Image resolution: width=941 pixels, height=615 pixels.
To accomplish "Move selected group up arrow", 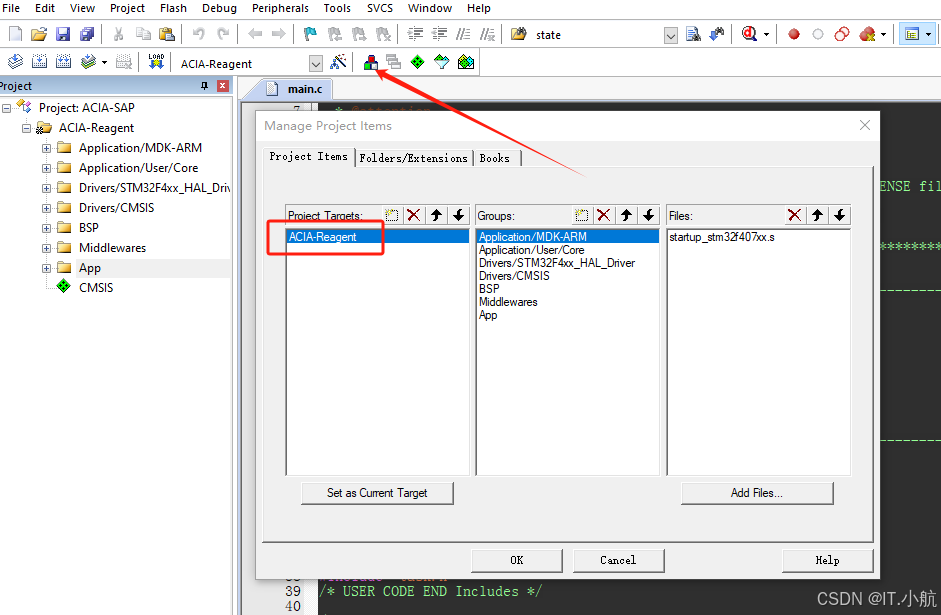I will [627, 215].
